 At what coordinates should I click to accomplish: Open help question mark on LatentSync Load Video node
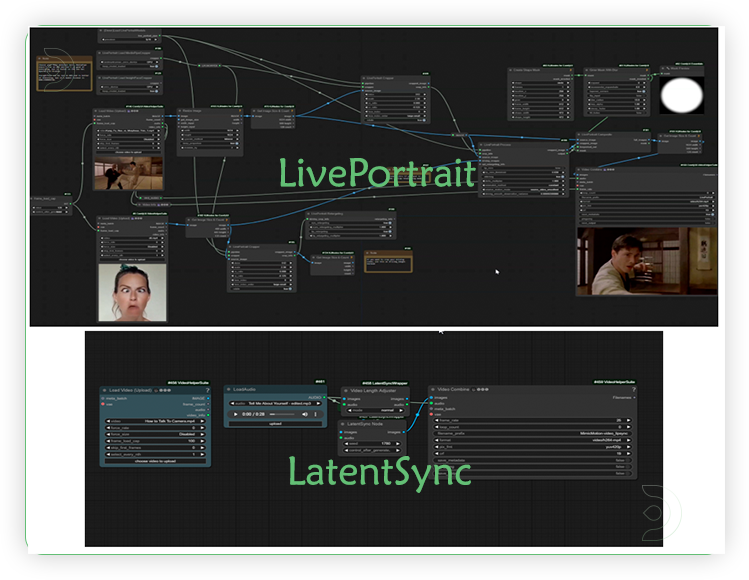click(207, 390)
